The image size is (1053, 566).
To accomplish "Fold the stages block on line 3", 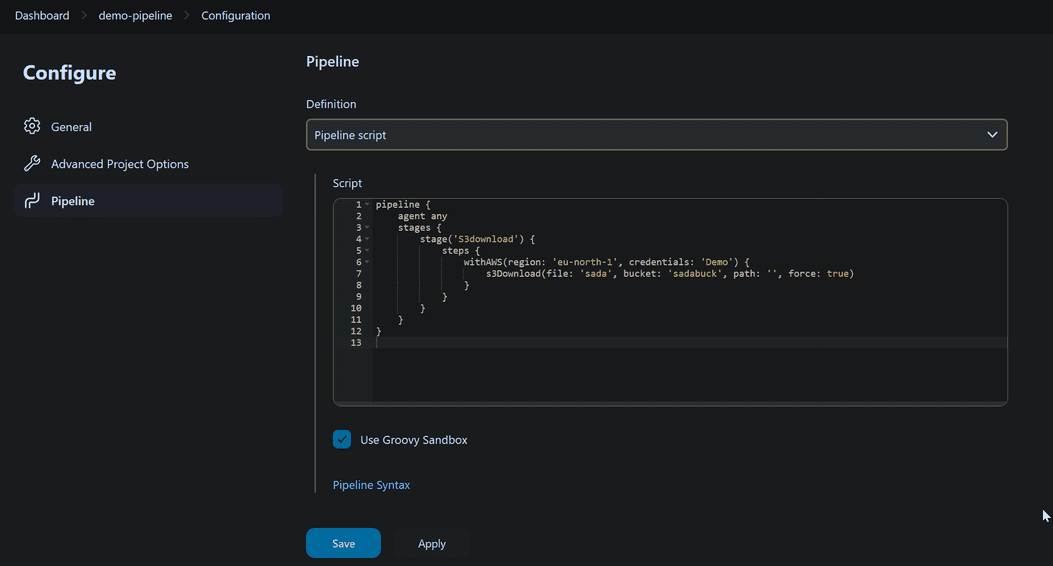I will coord(367,228).
